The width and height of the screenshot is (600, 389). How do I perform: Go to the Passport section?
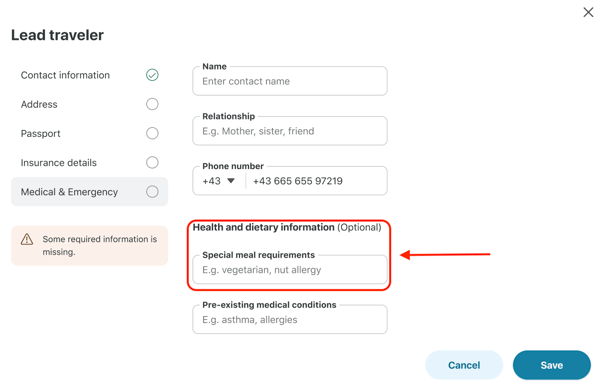pyautogui.click(x=90, y=133)
